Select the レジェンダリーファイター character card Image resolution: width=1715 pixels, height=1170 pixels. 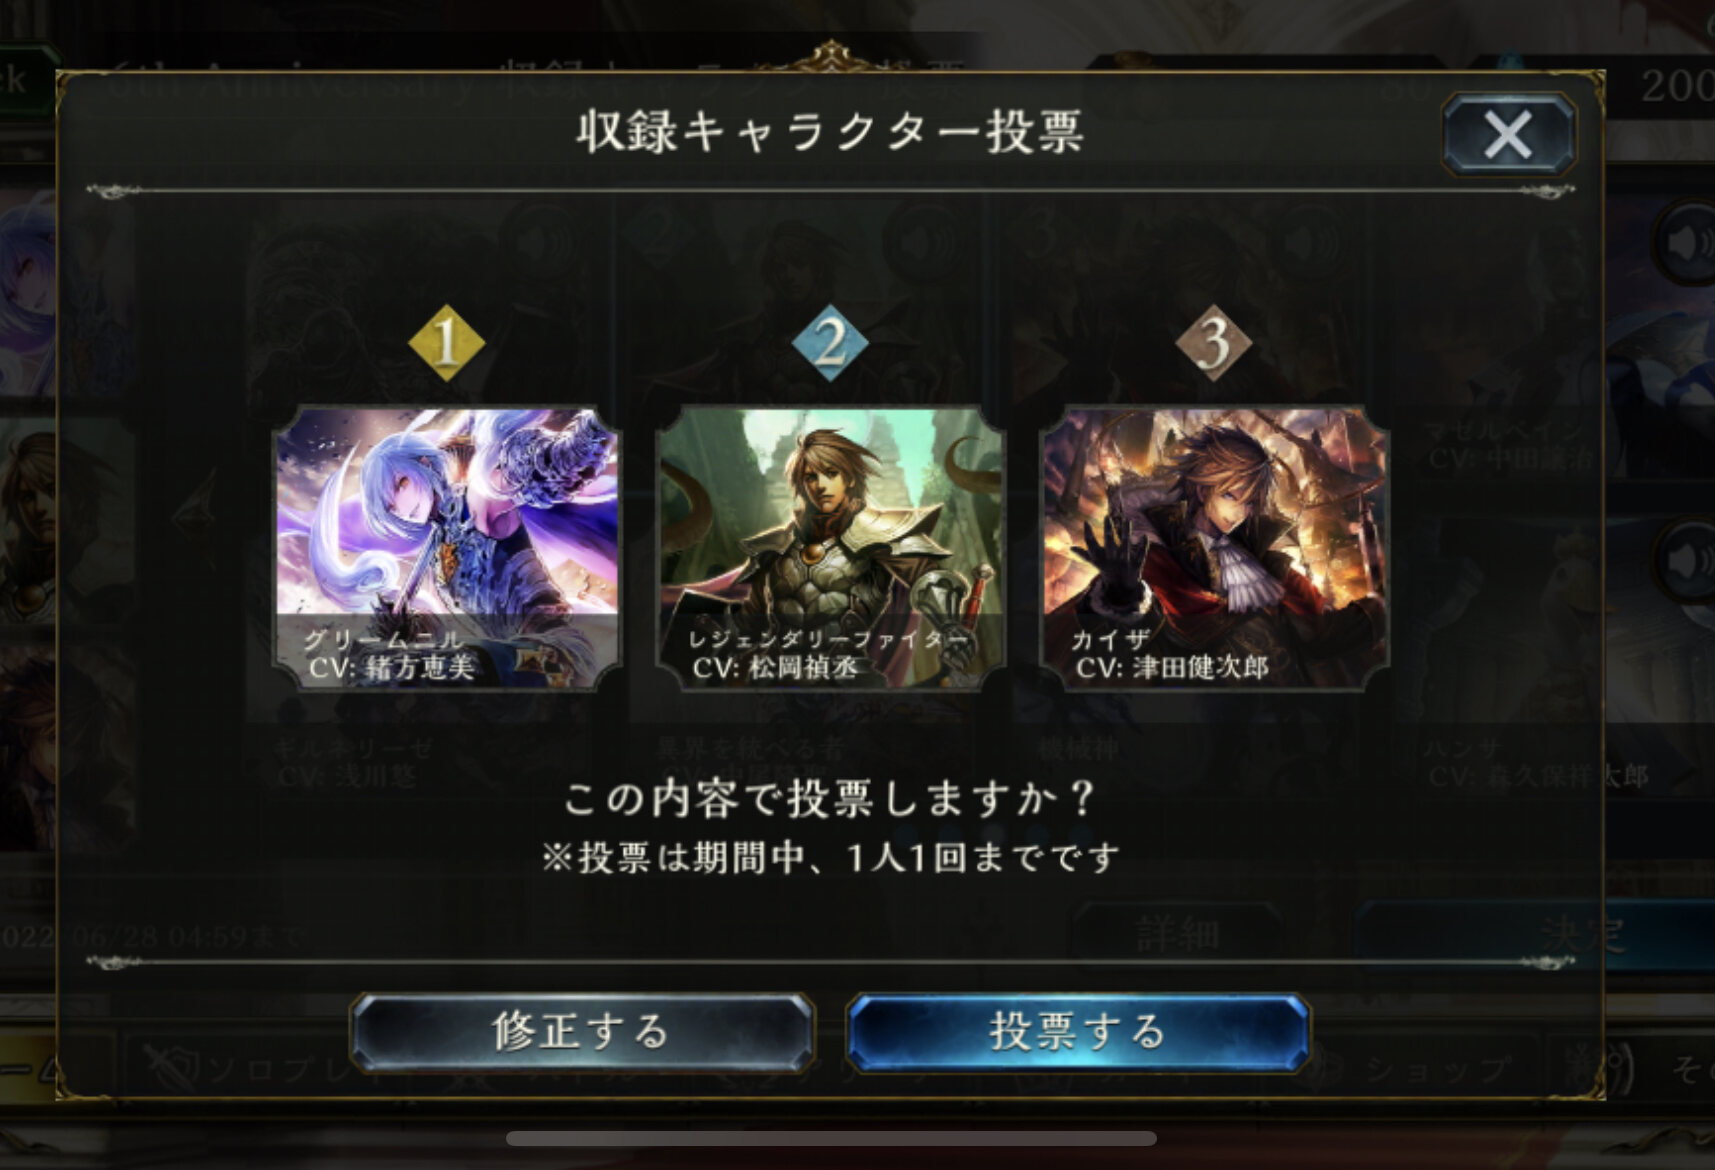(830, 548)
